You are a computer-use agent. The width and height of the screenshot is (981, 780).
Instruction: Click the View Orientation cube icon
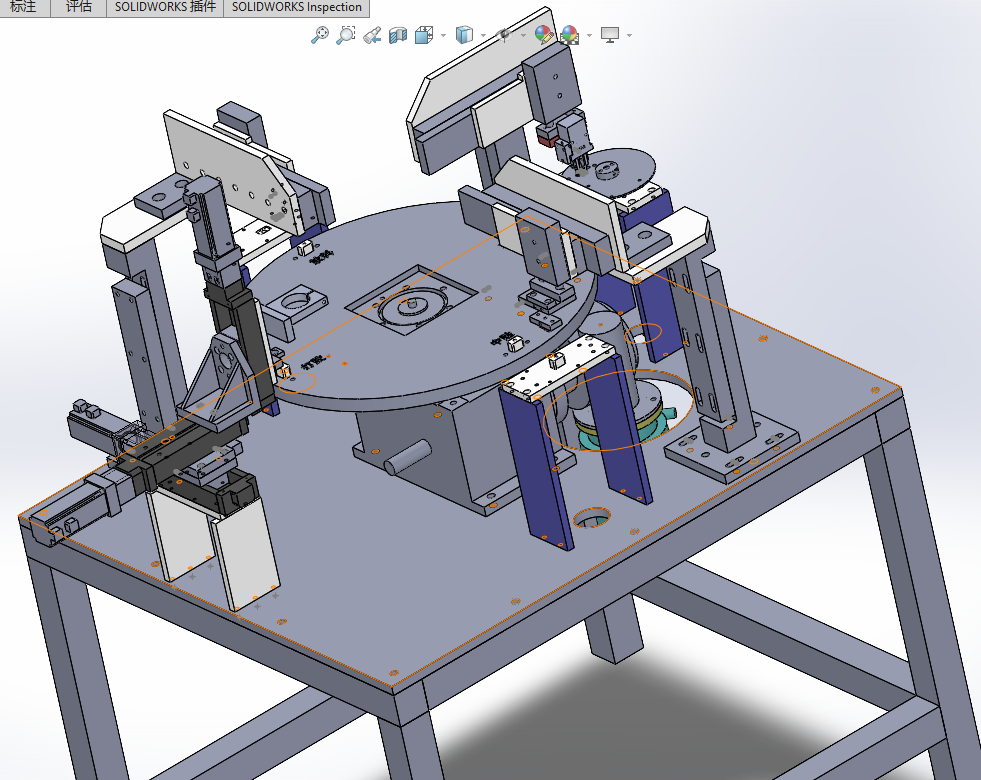(x=424, y=35)
